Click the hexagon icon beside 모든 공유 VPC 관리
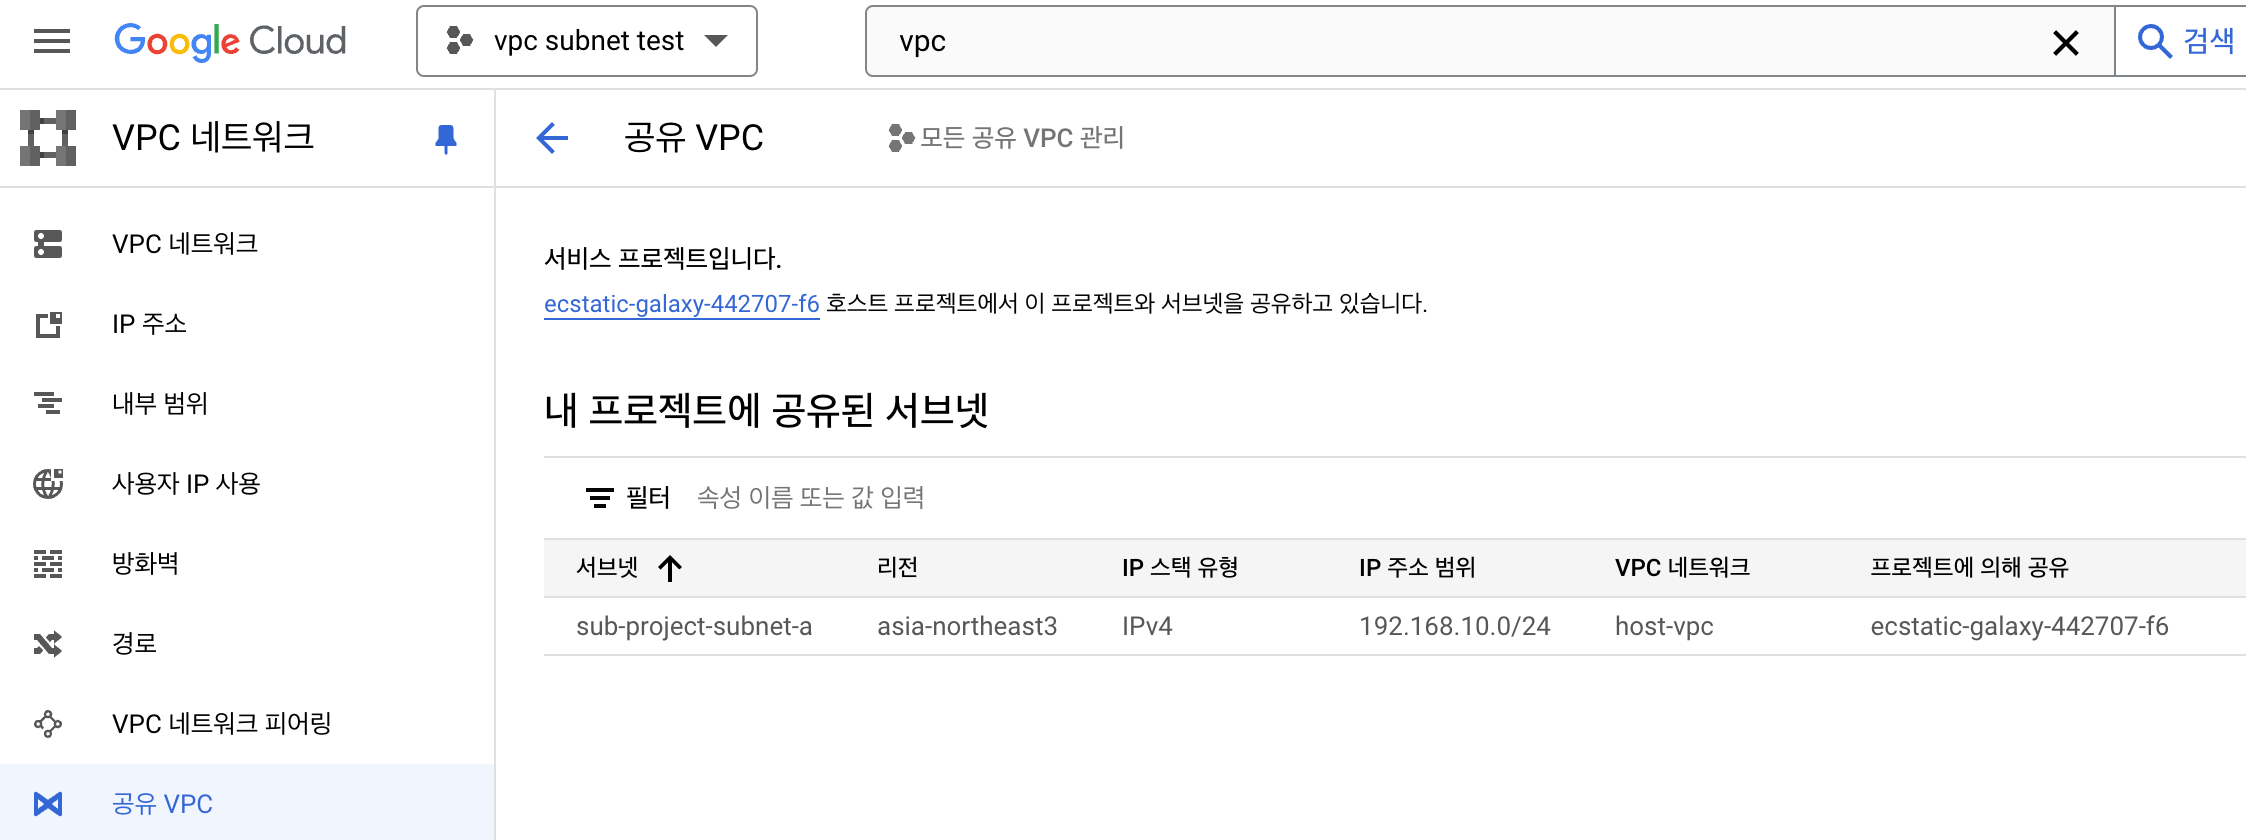Viewport: 2246px width, 840px height. 900,138
